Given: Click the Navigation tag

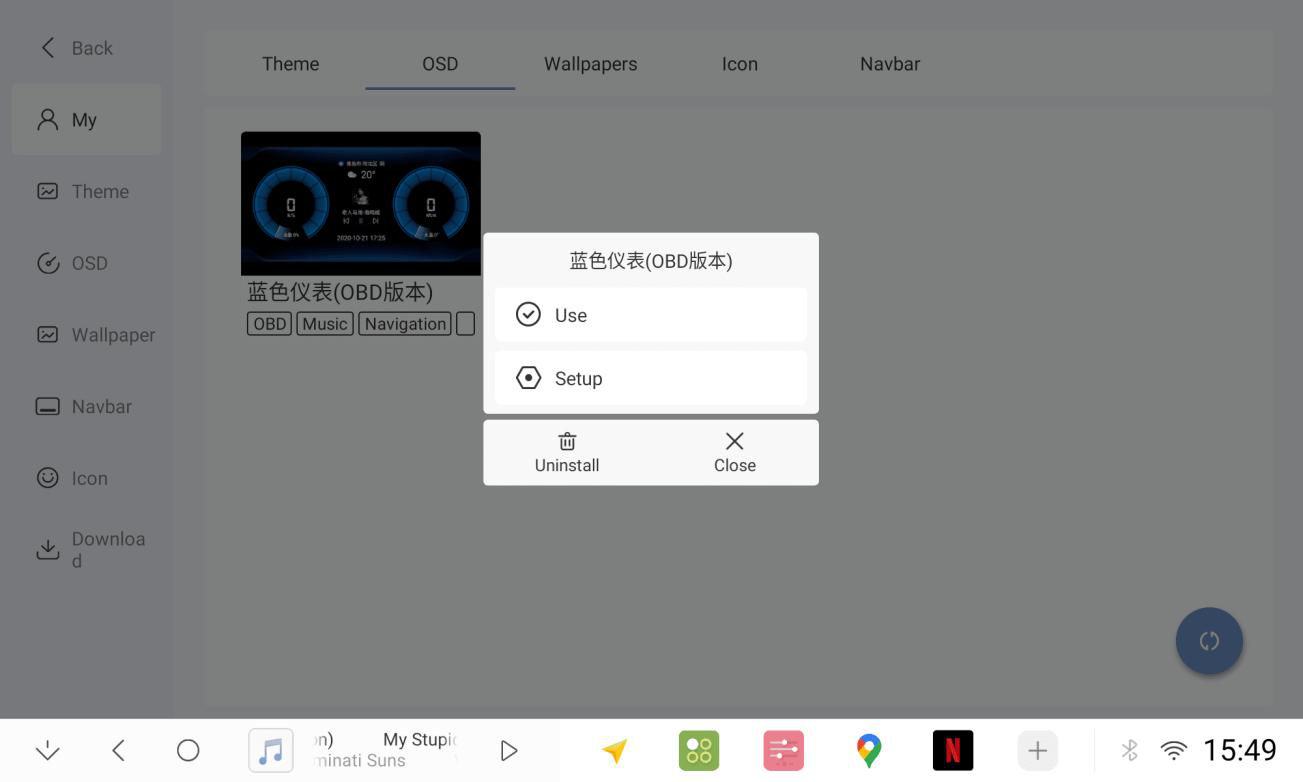Looking at the screenshot, I should tap(405, 324).
